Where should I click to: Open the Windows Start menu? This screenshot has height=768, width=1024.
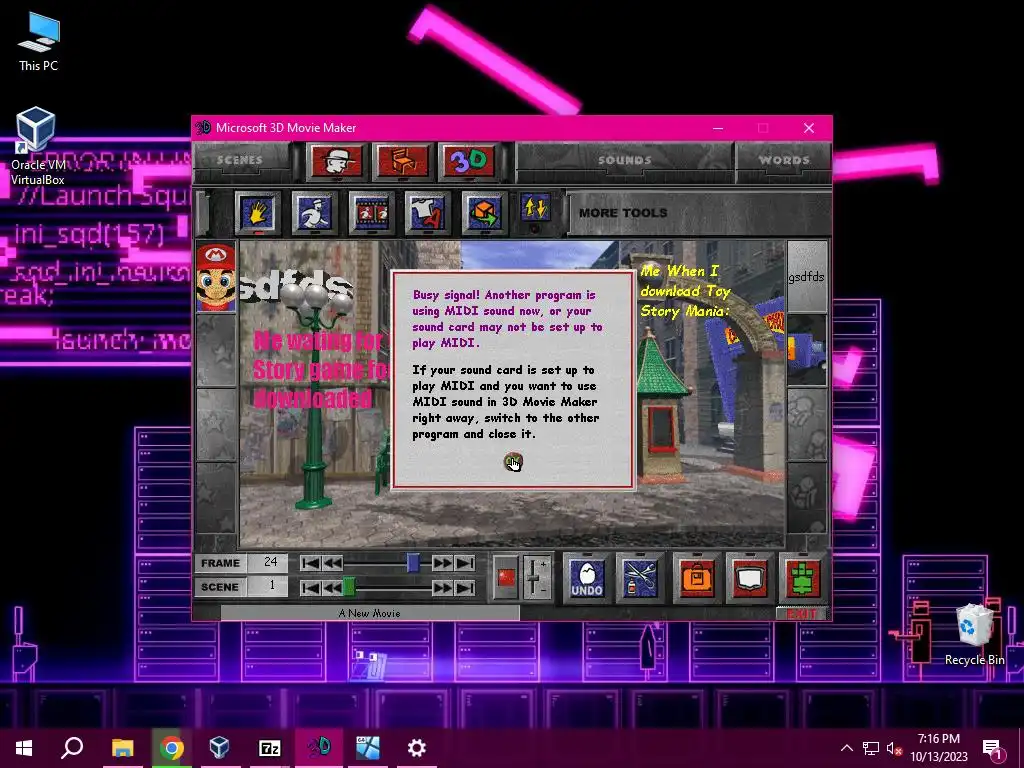coord(24,748)
